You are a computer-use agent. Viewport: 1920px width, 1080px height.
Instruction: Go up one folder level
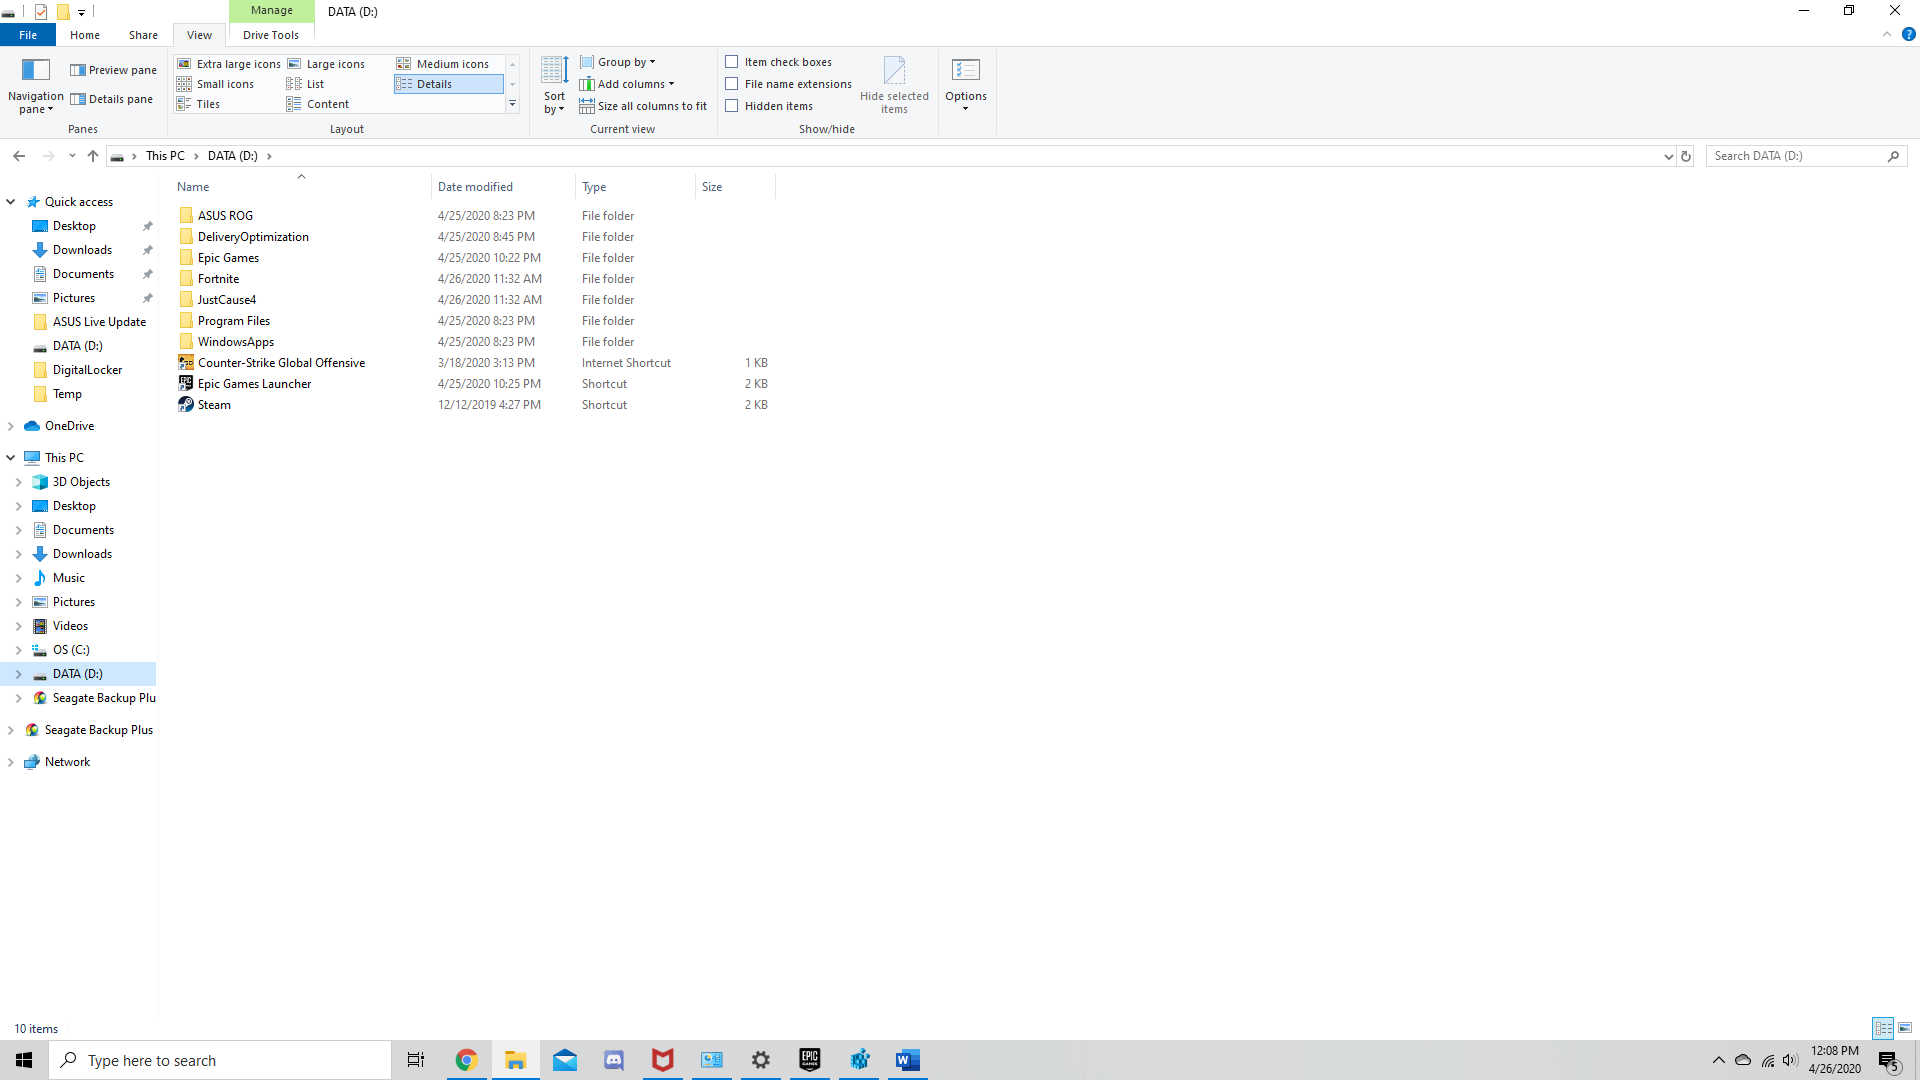coord(93,156)
